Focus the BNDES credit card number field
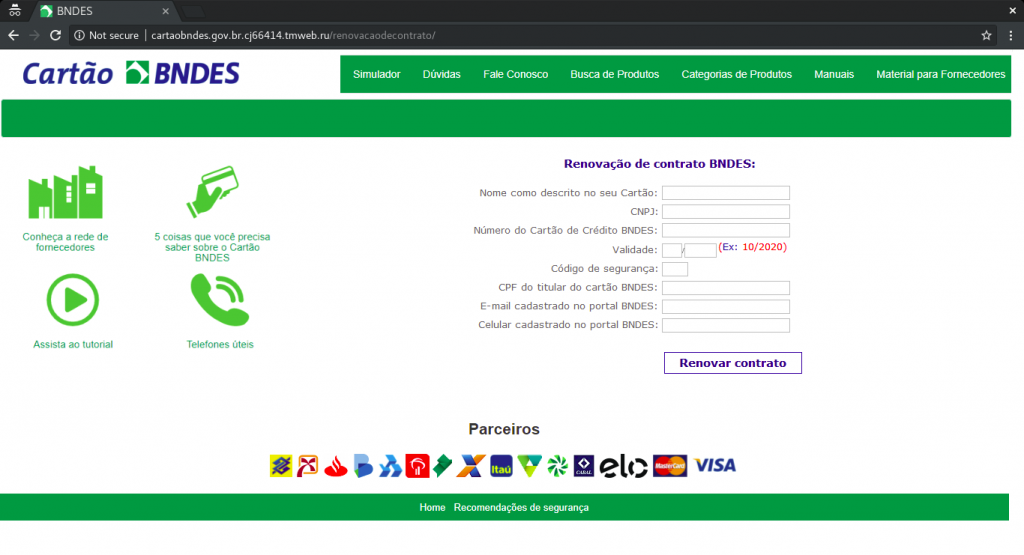This screenshot has height=555, width=1024. click(726, 230)
